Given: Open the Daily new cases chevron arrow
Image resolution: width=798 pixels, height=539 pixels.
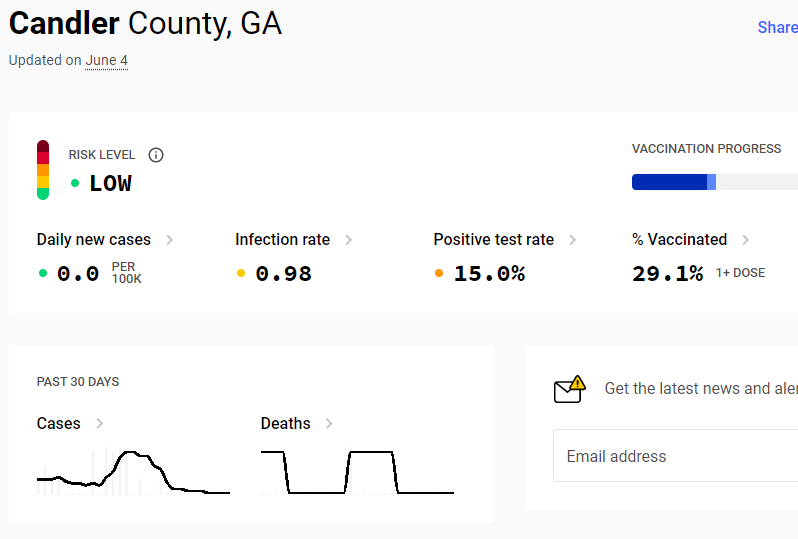Looking at the screenshot, I should click(x=169, y=240).
